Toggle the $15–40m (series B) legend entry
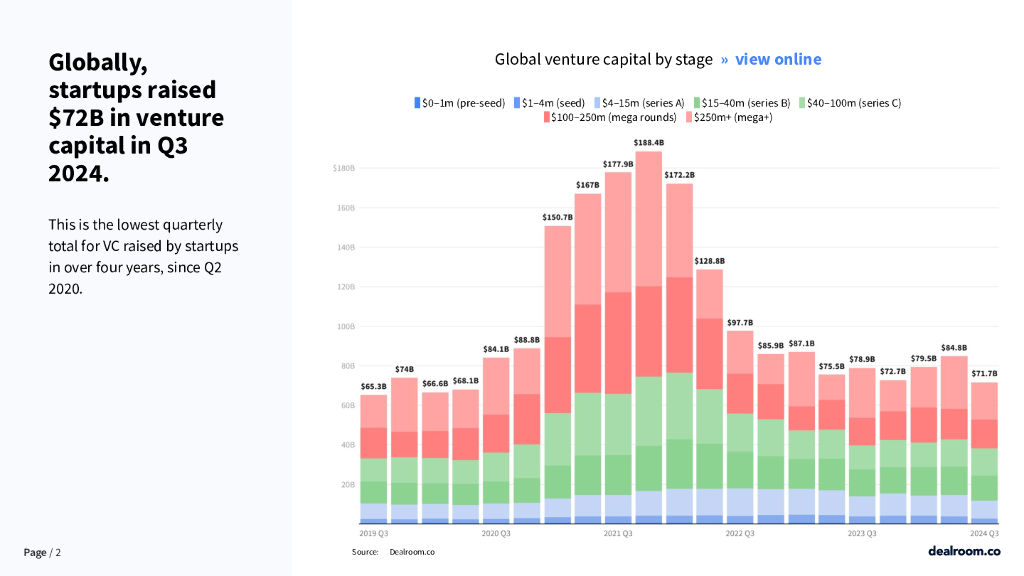 (x=746, y=103)
